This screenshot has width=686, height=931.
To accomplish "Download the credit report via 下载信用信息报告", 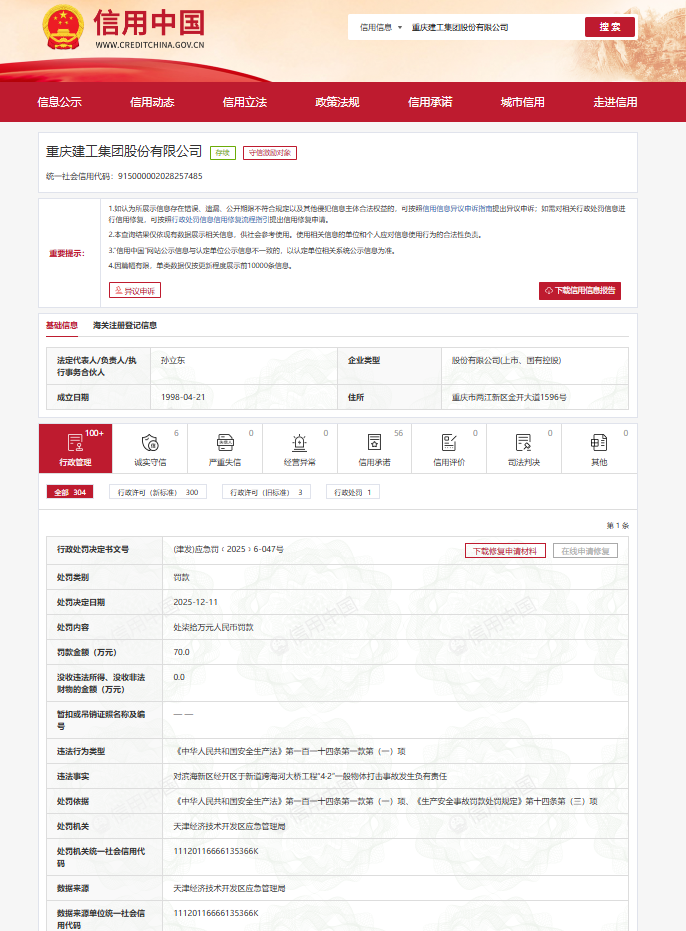I will click(580, 290).
